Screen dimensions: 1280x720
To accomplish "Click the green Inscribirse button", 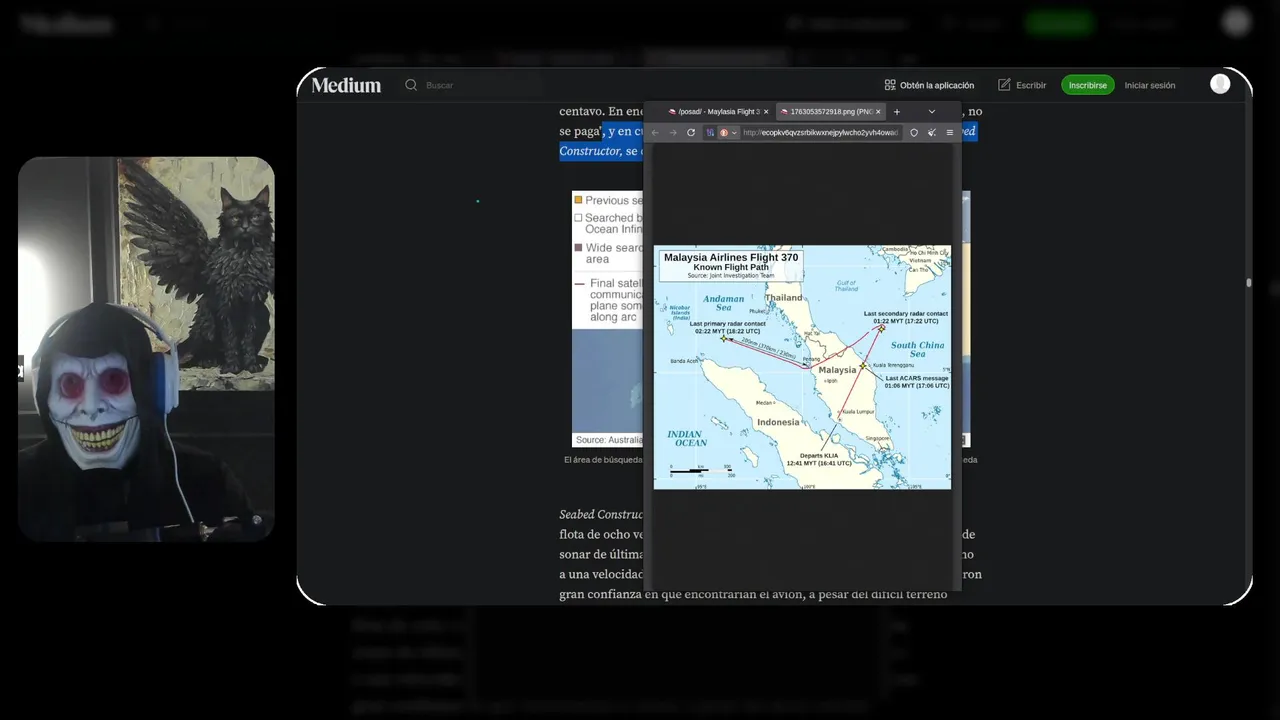I will pyautogui.click(x=1088, y=85).
